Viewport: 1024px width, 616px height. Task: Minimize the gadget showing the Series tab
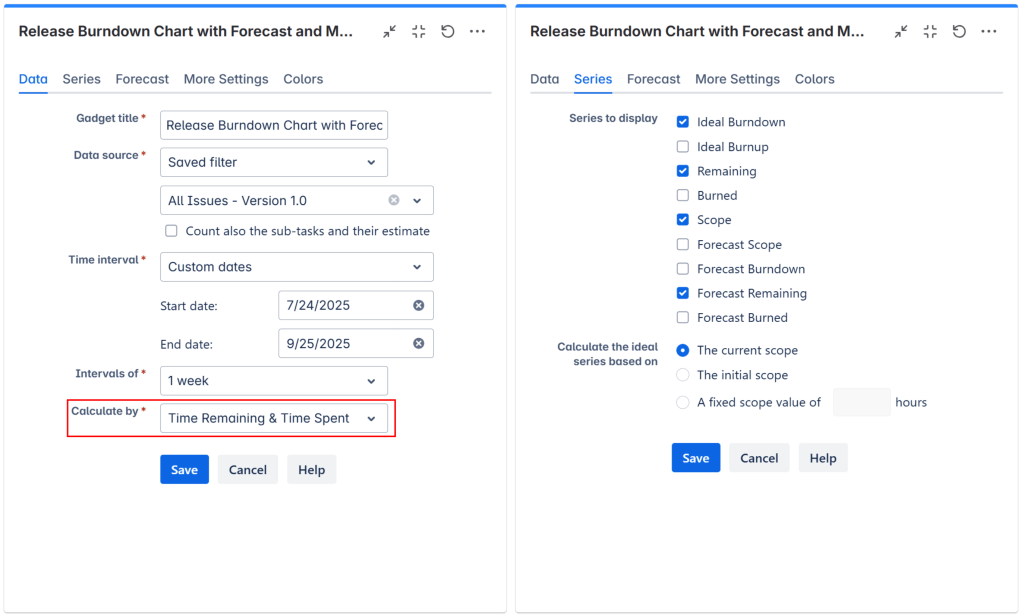[x=901, y=32]
